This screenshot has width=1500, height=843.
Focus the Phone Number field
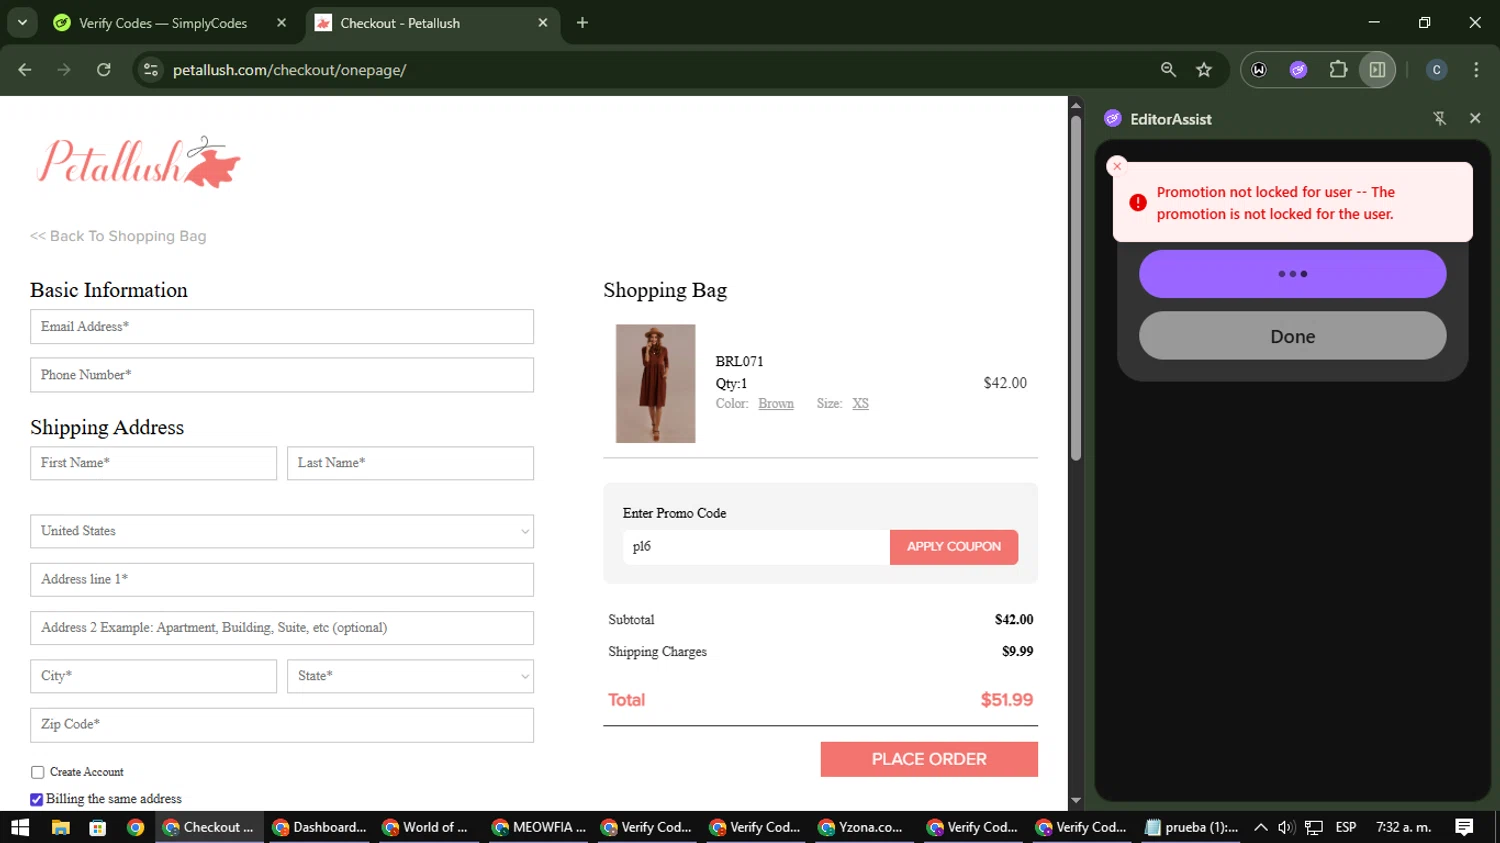pyautogui.click(x=282, y=375)
